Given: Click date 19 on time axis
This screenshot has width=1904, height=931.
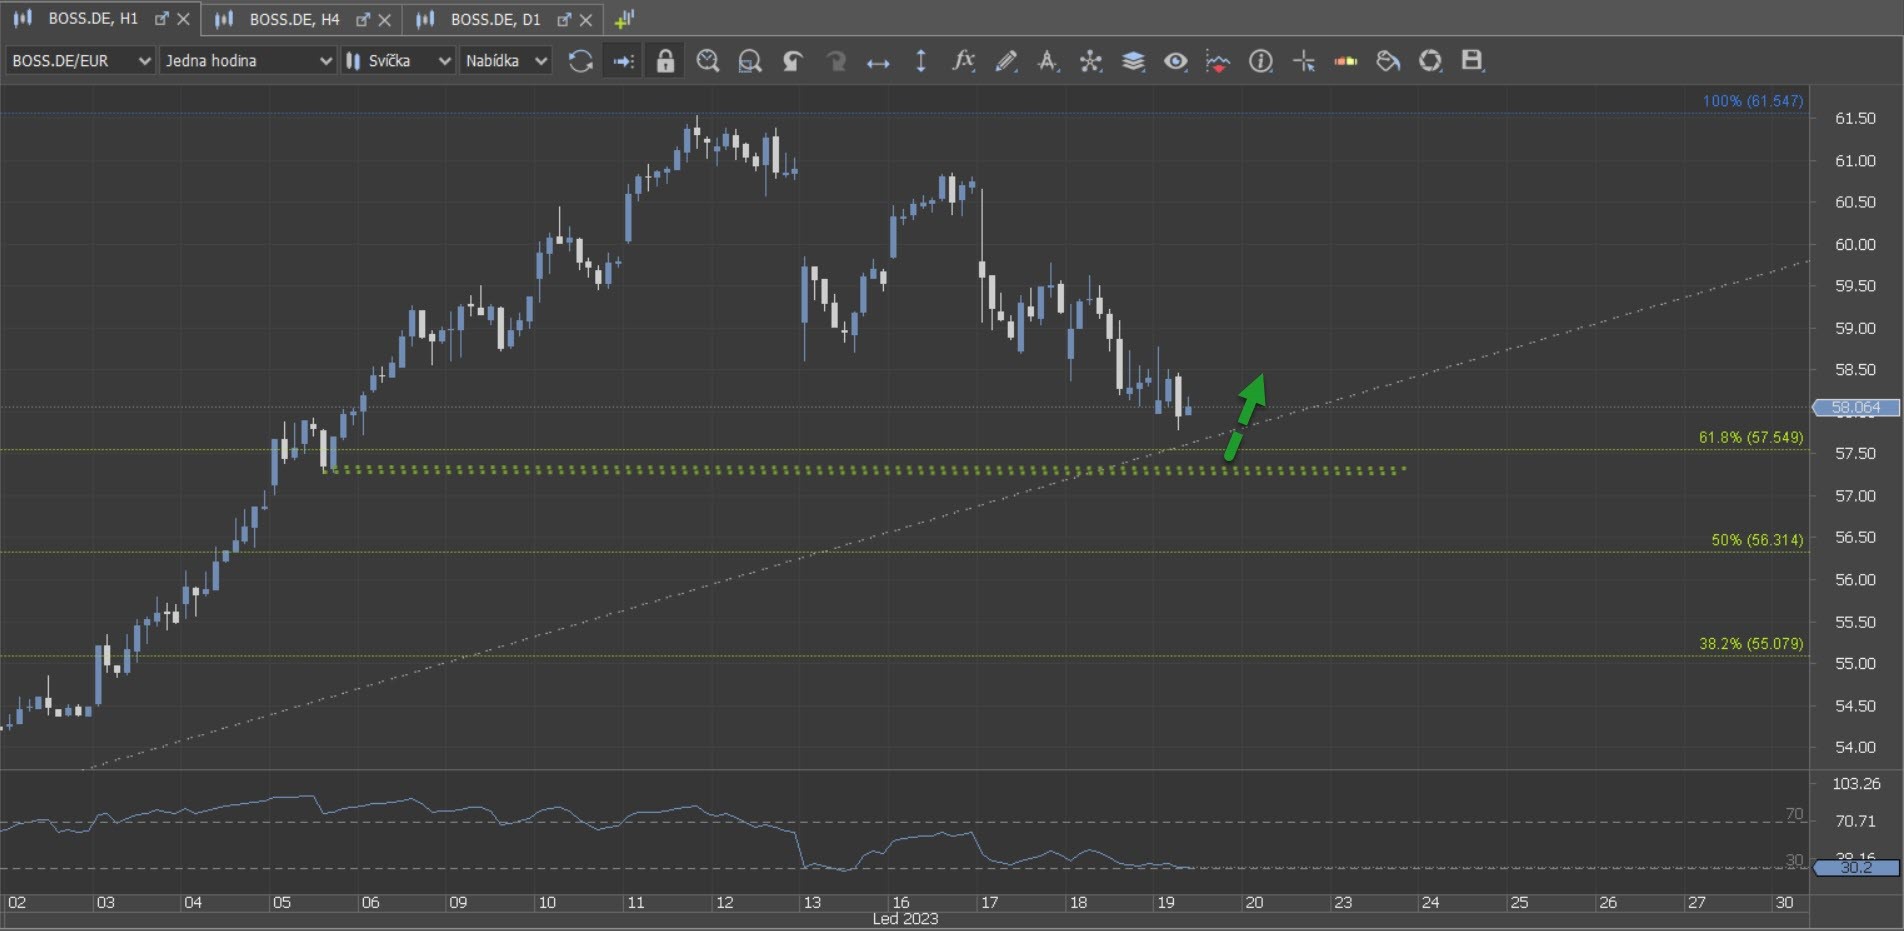Looking at the screenshot, I should [1165, 902].
